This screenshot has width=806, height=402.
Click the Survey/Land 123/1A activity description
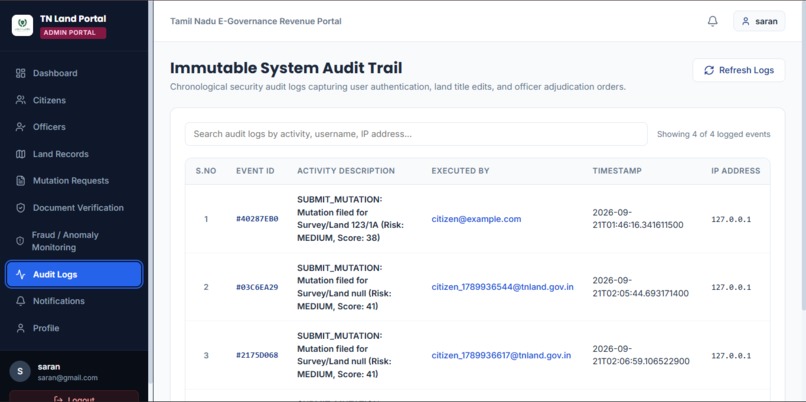click(x=351, y=219)
